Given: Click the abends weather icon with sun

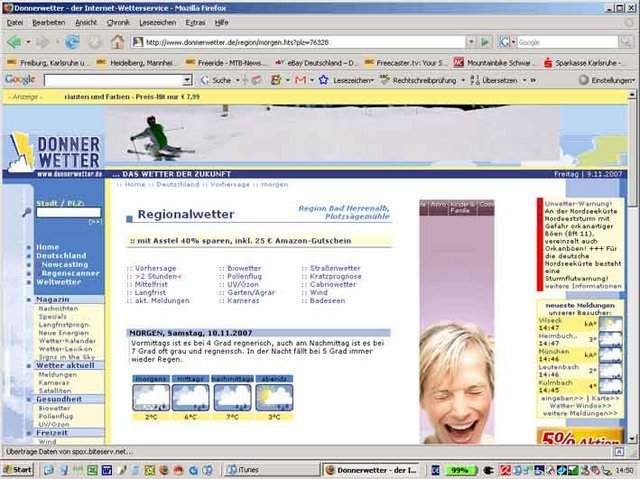Looking at the screenshot, I should click(x=274, y=397).
